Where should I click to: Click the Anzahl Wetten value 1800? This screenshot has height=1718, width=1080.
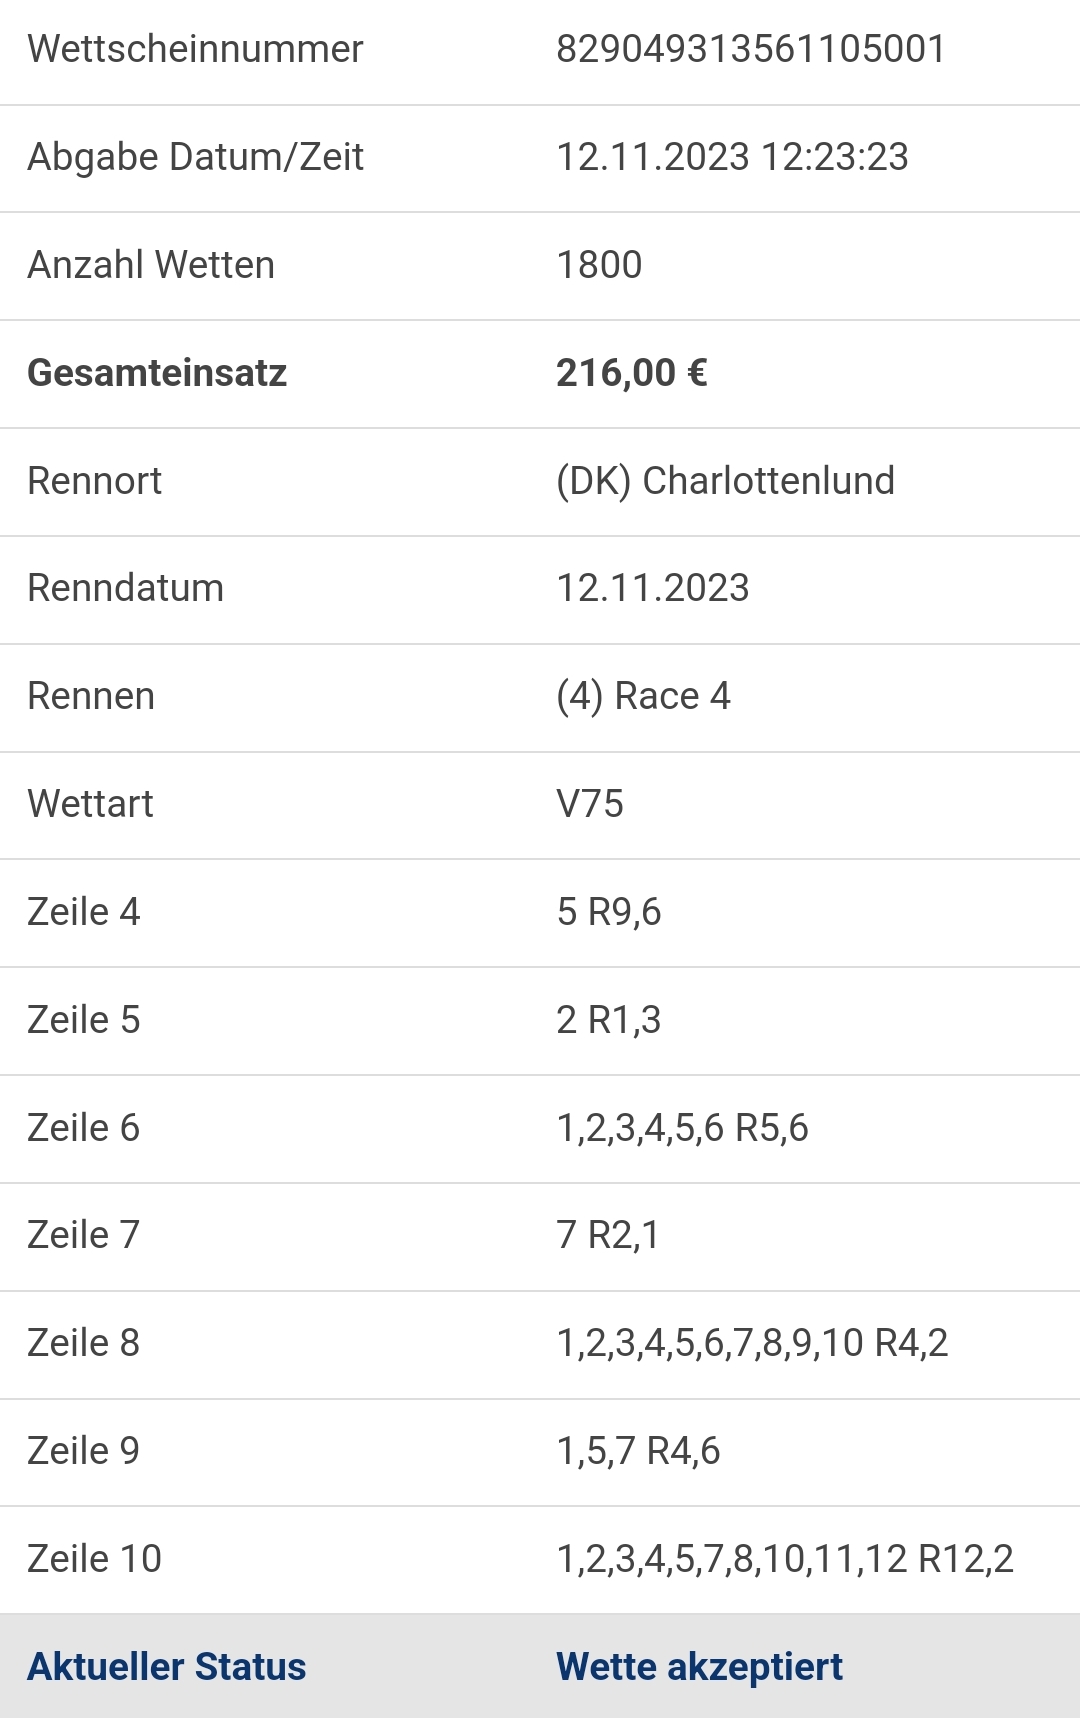pyautogui.click(x=599, y=265)
